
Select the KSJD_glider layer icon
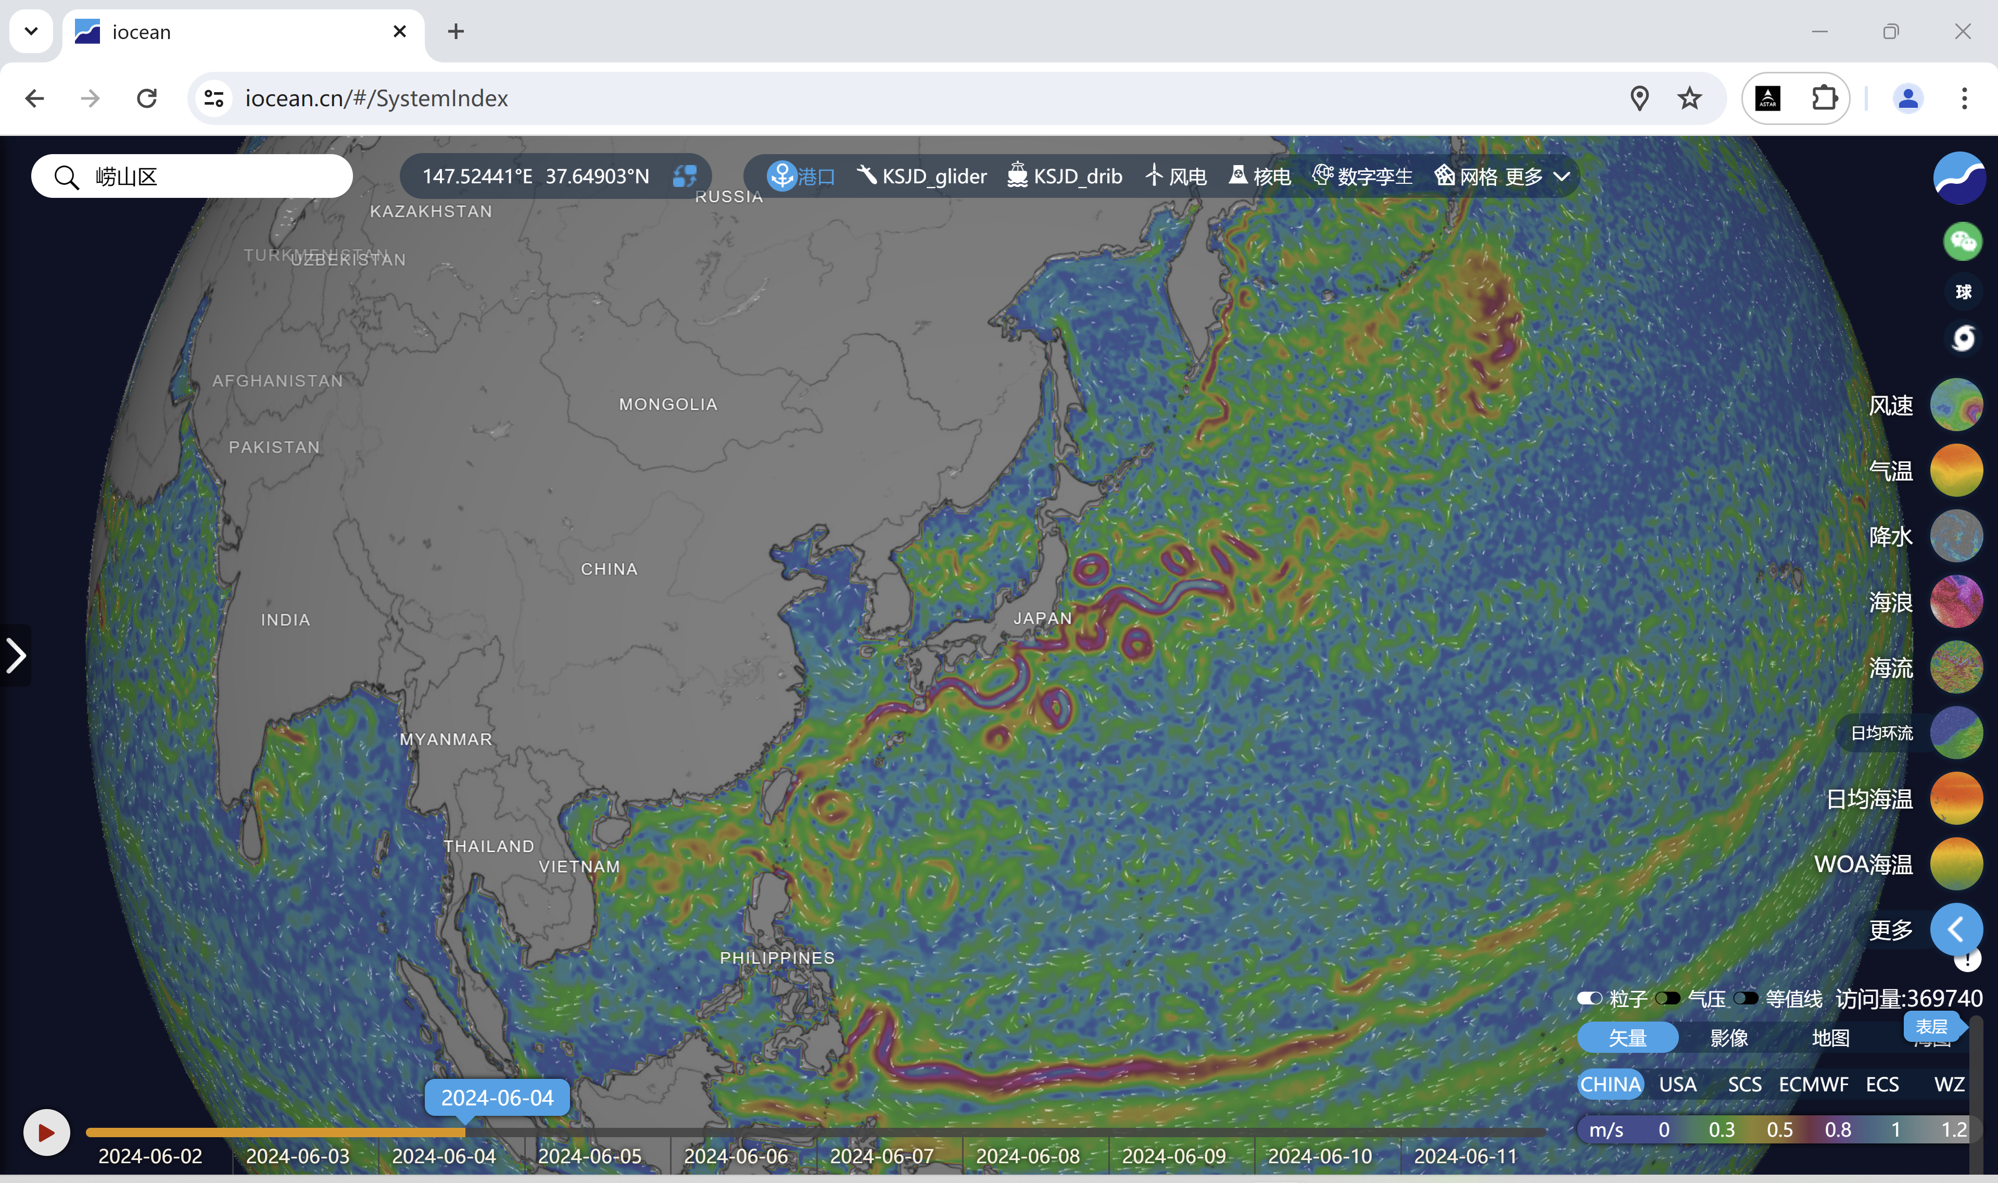[867, 175]
